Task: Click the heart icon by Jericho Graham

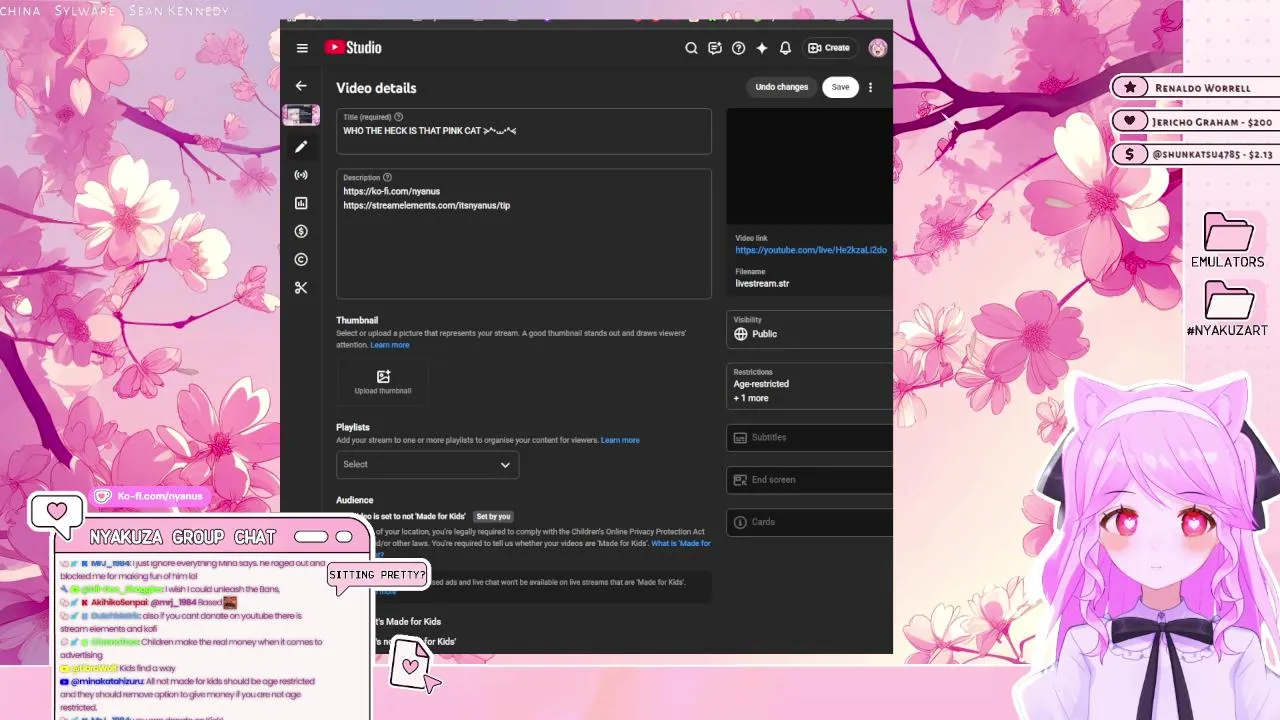Action: coord(1130,121)
